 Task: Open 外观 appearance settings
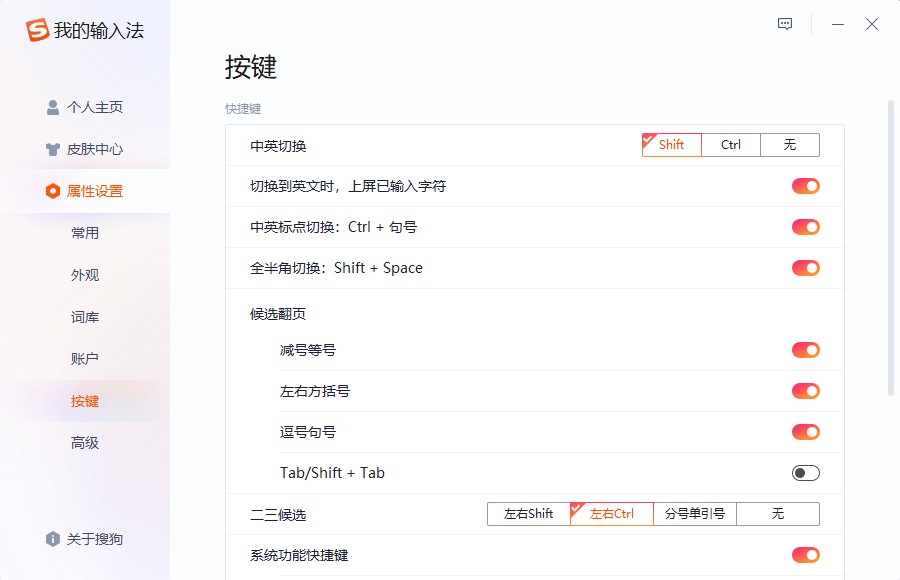click(85, 275)
